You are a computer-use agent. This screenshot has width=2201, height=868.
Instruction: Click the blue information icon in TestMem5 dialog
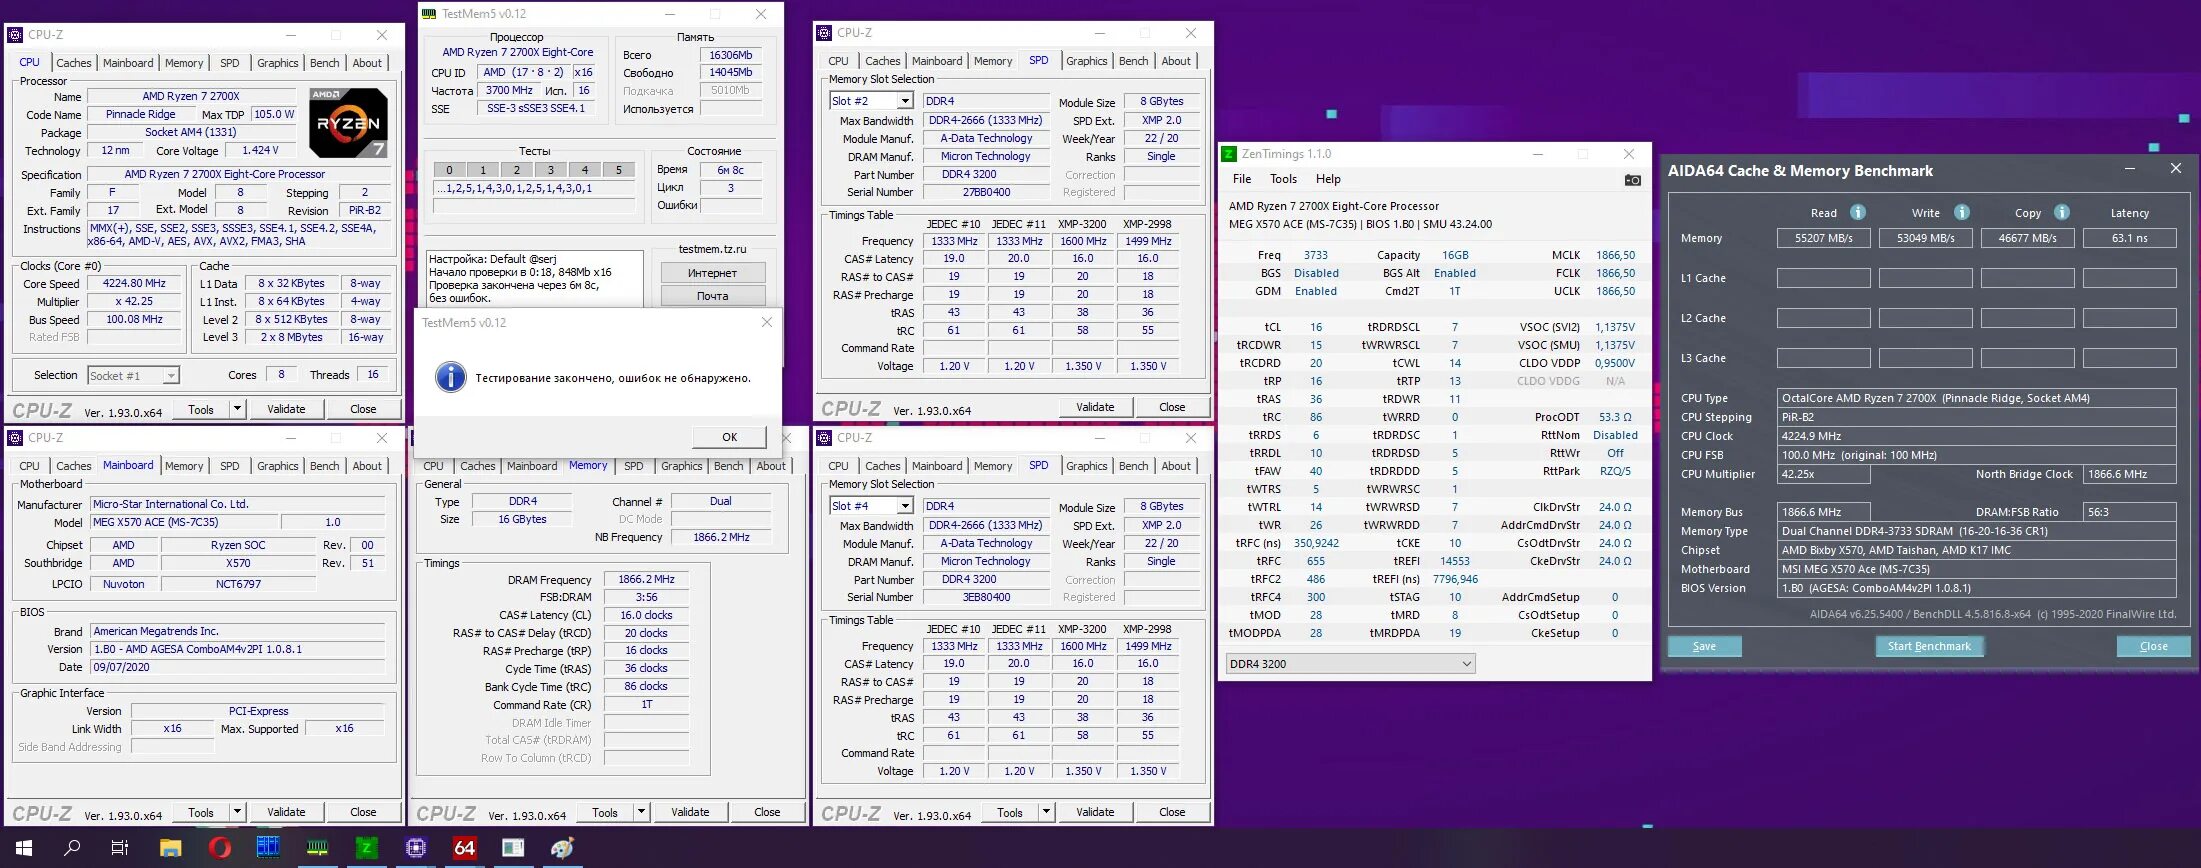[x=451, y=377]
